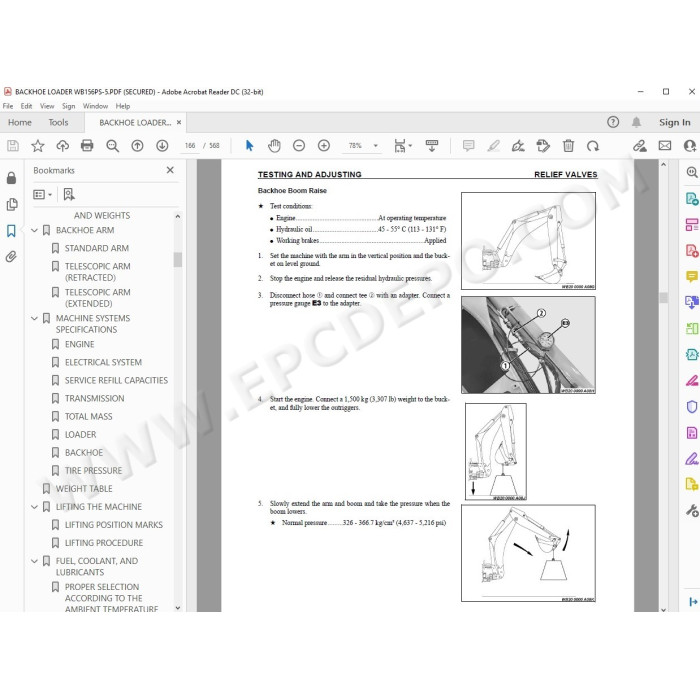Open the Edit menu
This screenshot has width=700, height=700.
(26, 106)
